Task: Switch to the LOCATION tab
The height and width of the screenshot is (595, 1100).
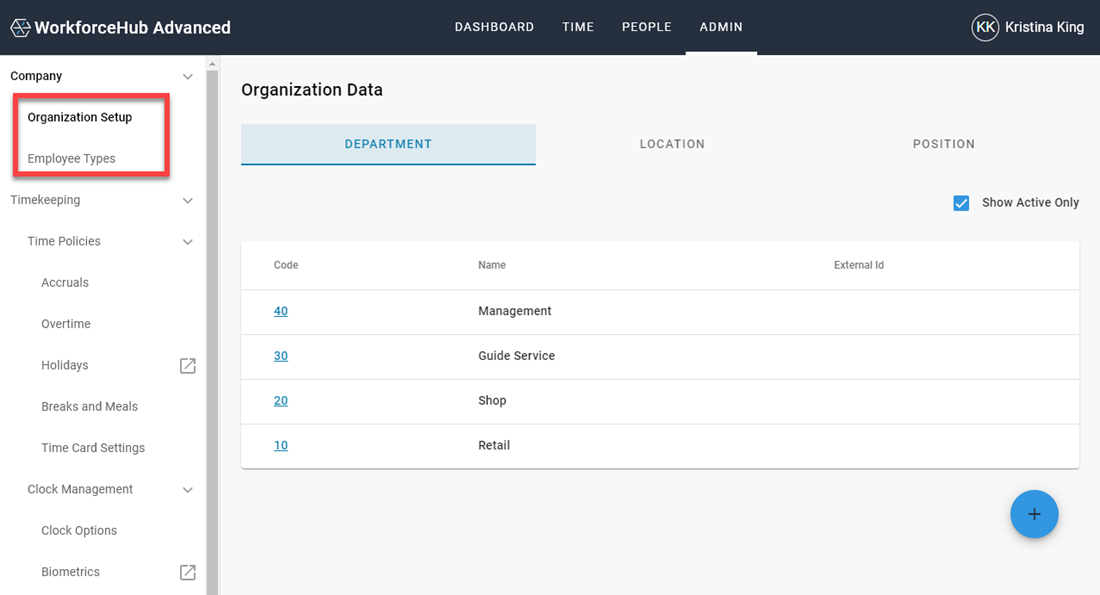Action: [x=672, y=143]
